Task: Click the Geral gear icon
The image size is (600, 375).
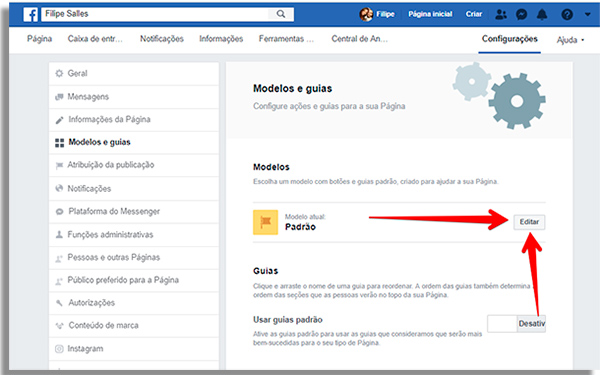Action: coord(59,73)
